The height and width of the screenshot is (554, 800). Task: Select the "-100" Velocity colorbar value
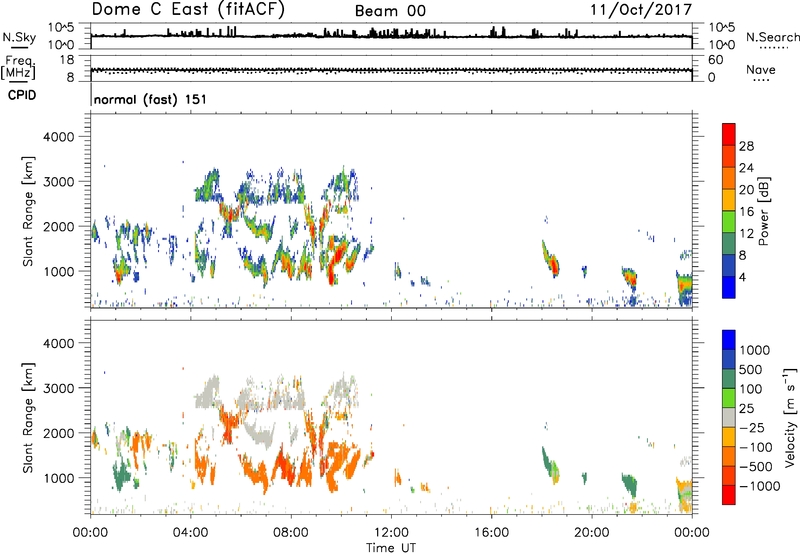point(756,447)
